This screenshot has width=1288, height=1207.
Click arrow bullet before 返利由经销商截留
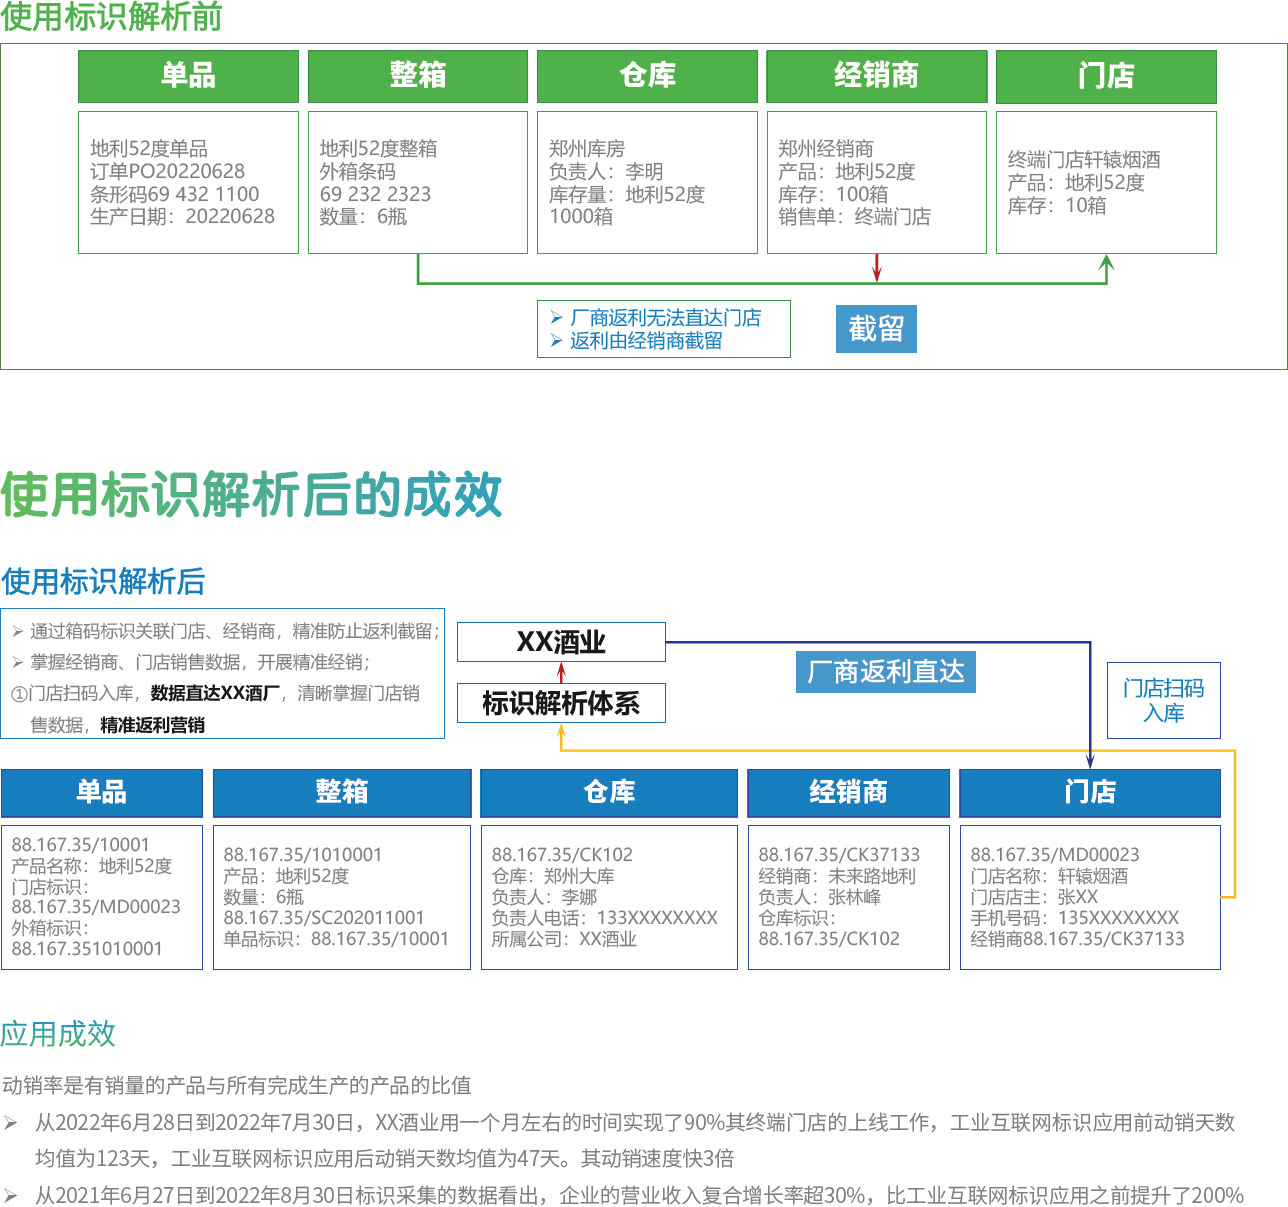(556, 341)
